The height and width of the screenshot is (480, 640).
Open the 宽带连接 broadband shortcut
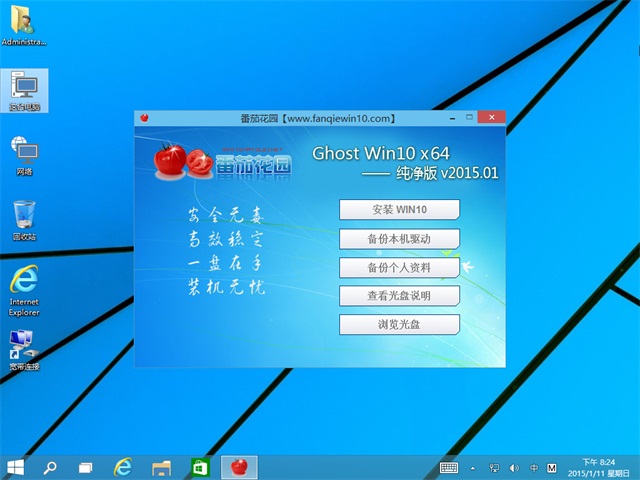24,346
